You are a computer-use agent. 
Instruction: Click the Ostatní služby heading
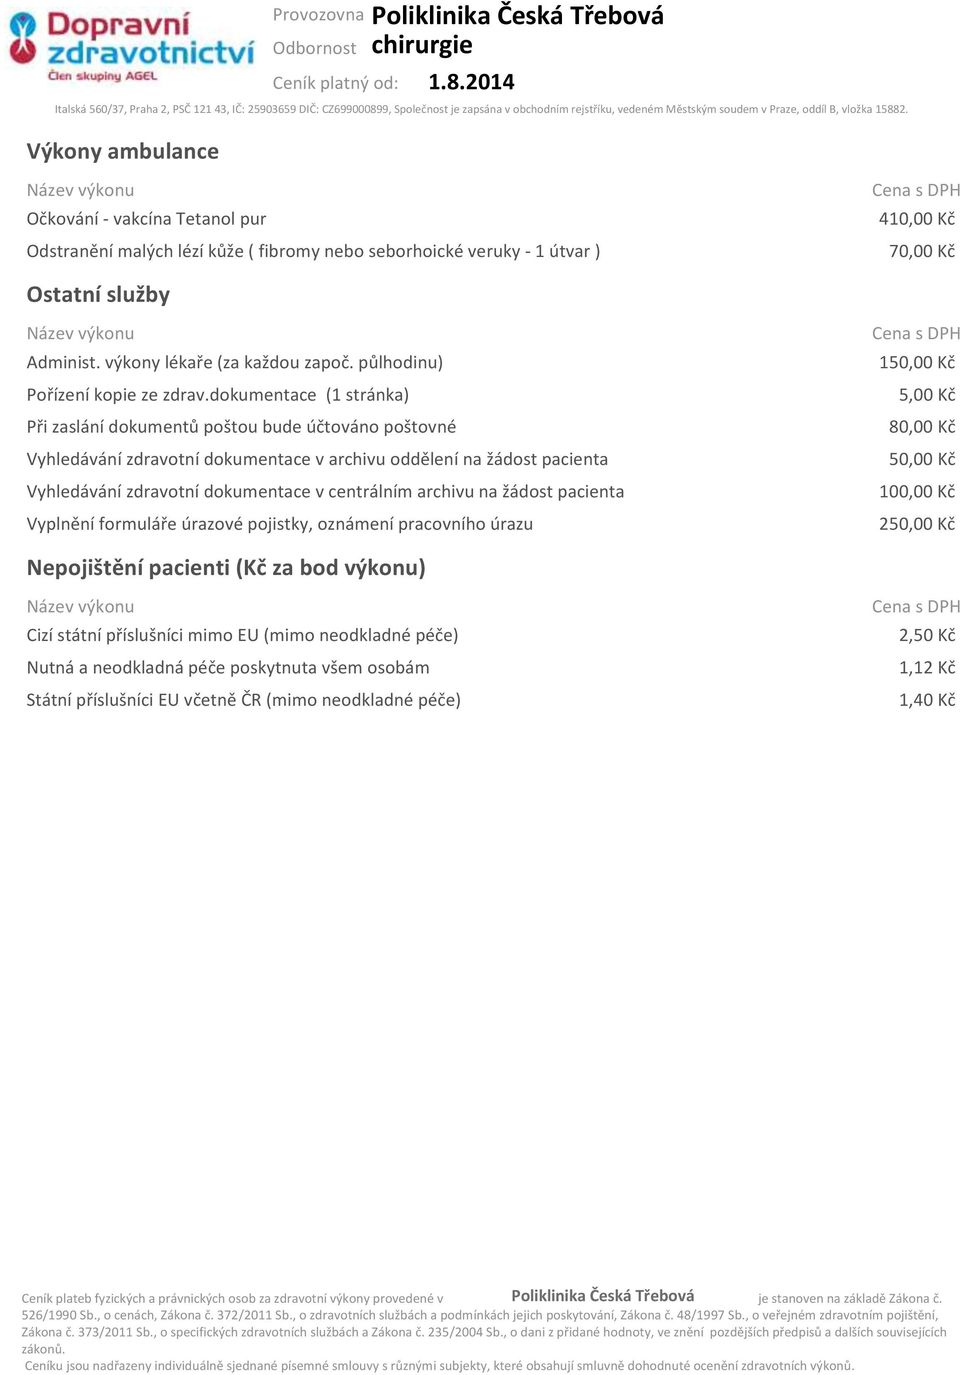coord(98,294)
